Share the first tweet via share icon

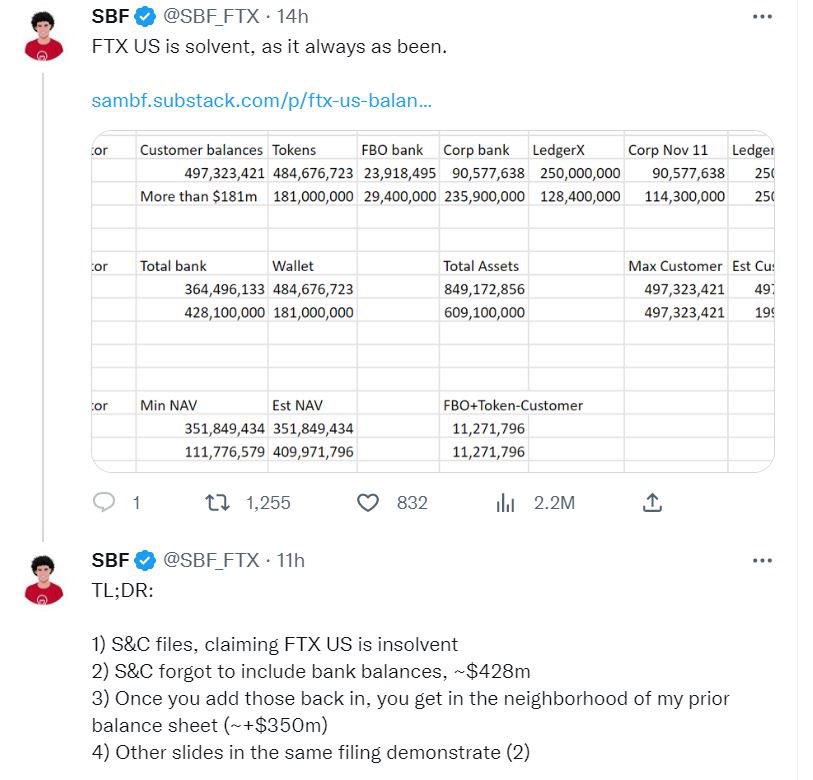coord(652,502)
